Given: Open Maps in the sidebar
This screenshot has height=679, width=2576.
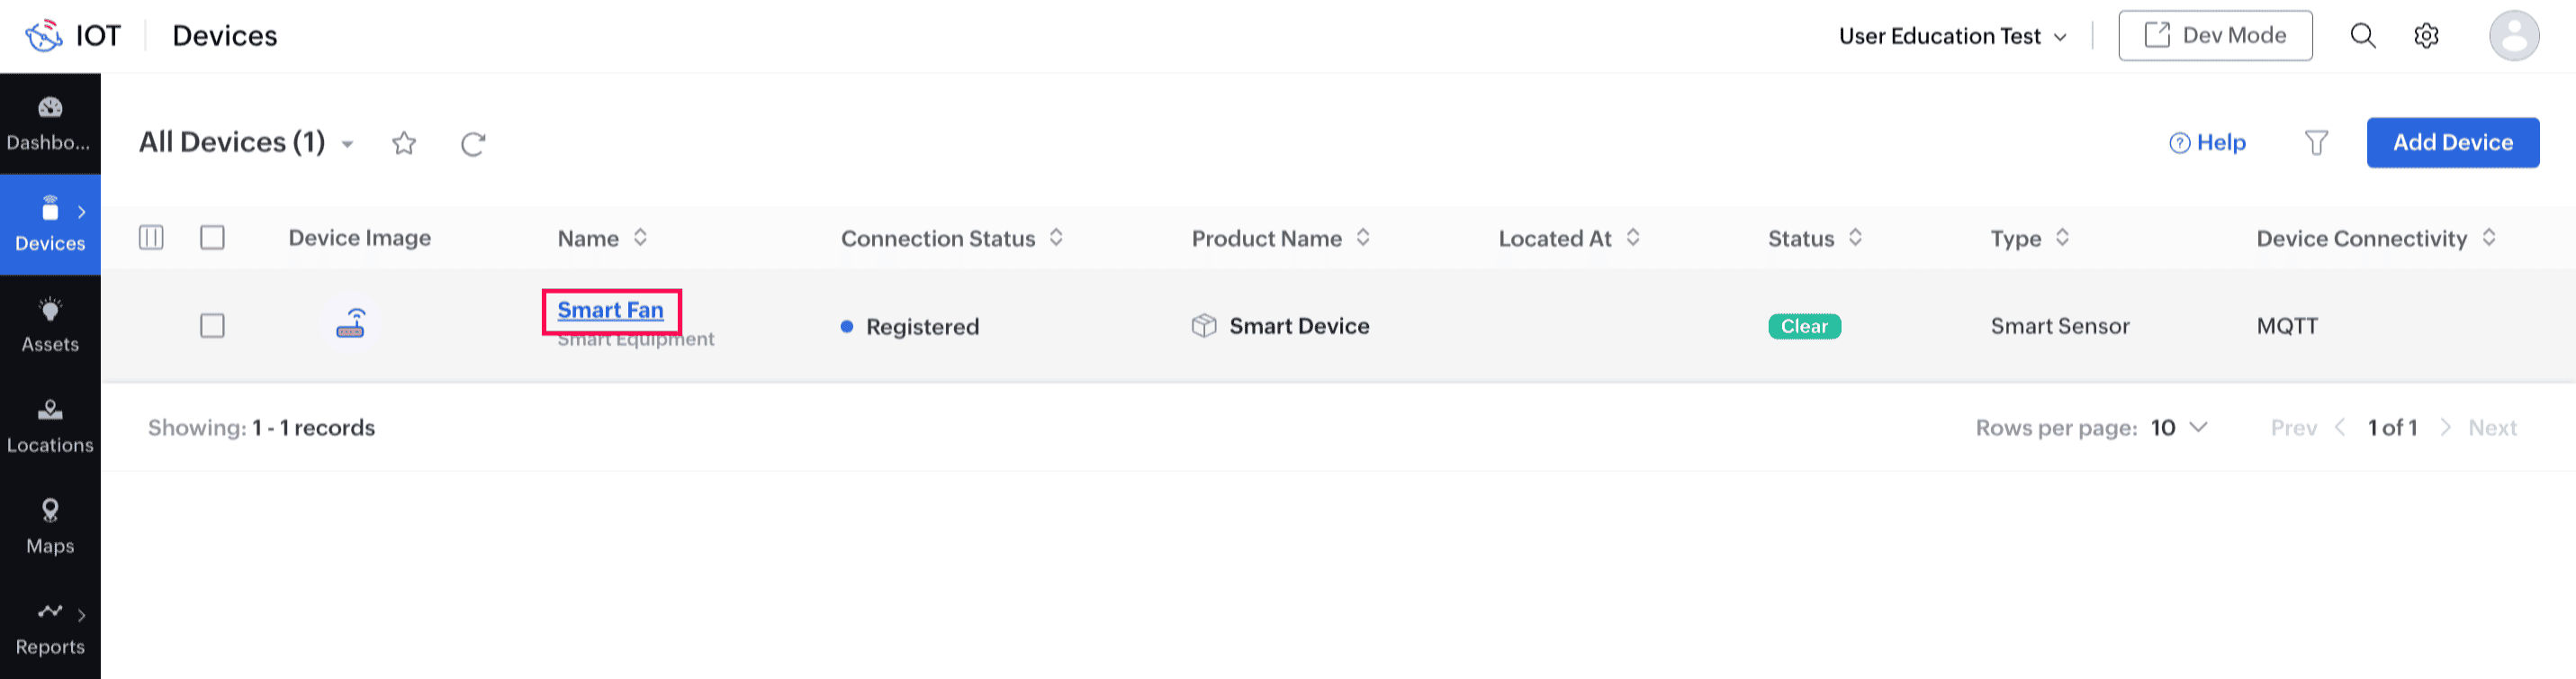Looking at the screenshot, I should tap(50, 527).
